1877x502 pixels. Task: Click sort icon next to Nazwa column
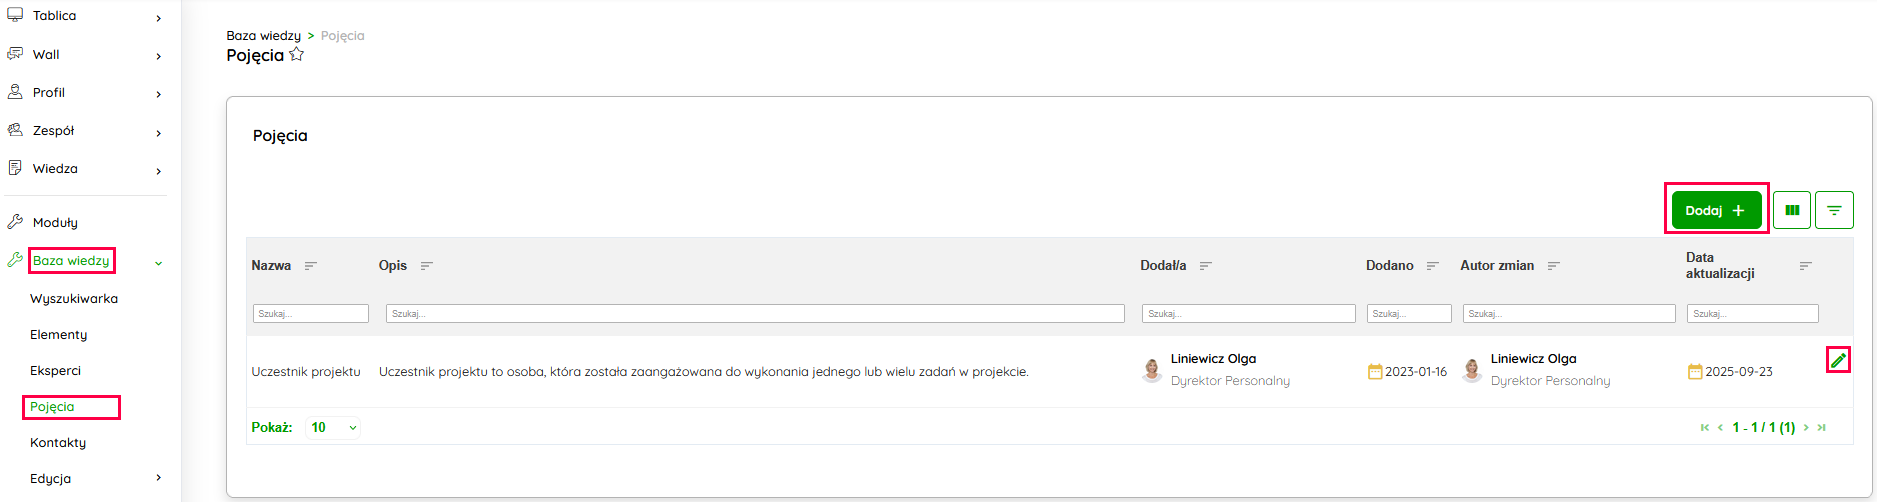coord(311,266)
